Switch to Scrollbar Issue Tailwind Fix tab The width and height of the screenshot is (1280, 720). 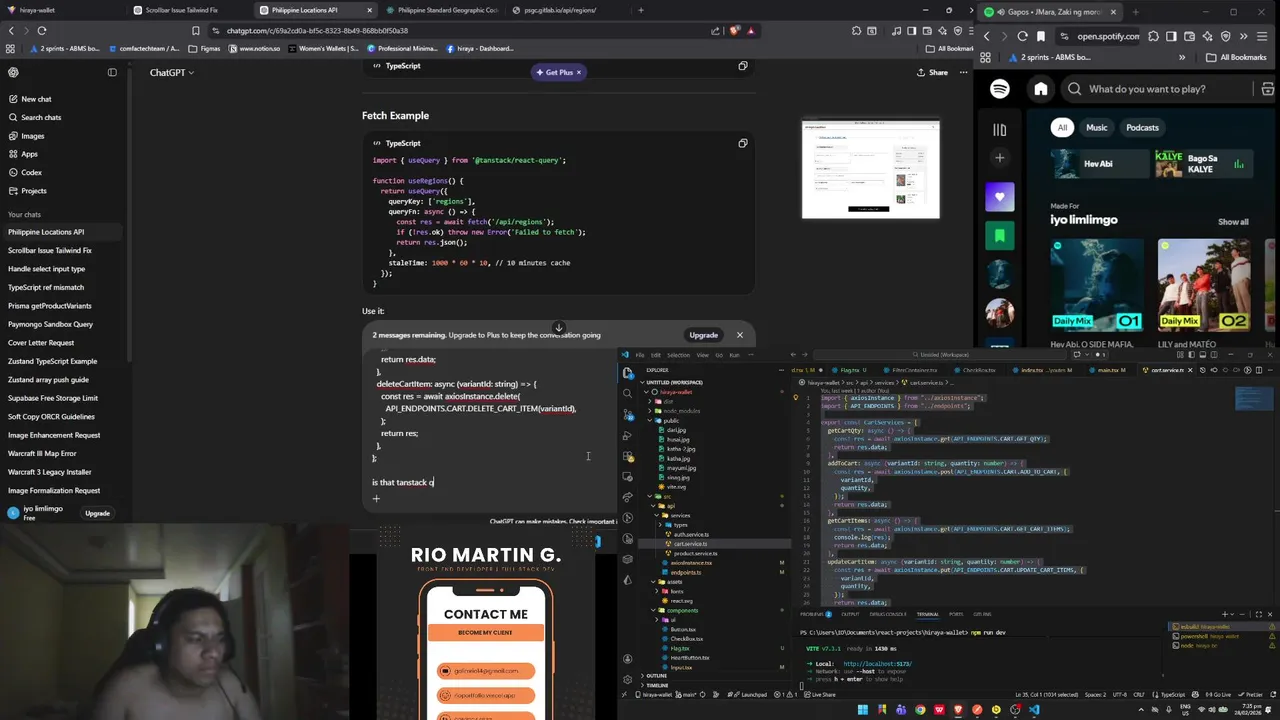[x=181, y=10]
